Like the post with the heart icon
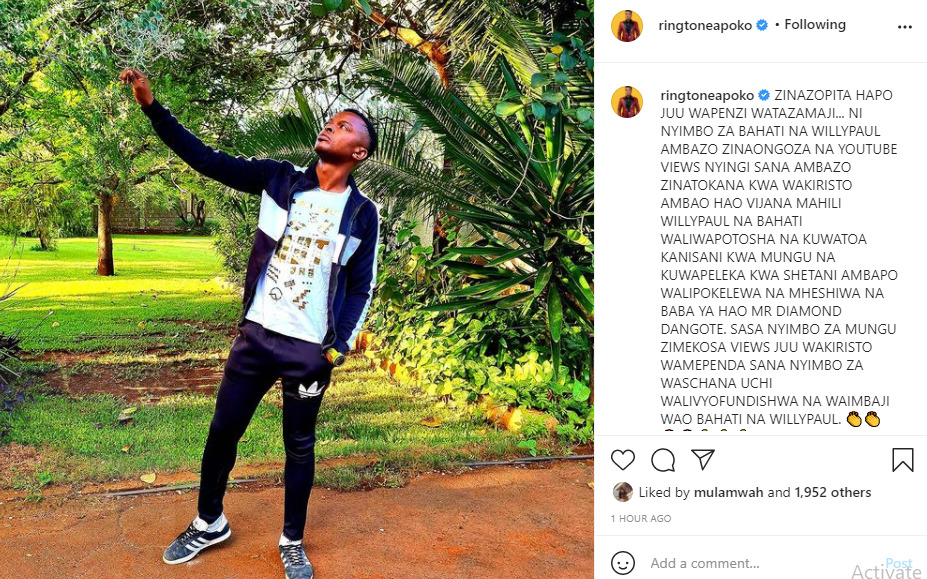 tap(623, 460)
